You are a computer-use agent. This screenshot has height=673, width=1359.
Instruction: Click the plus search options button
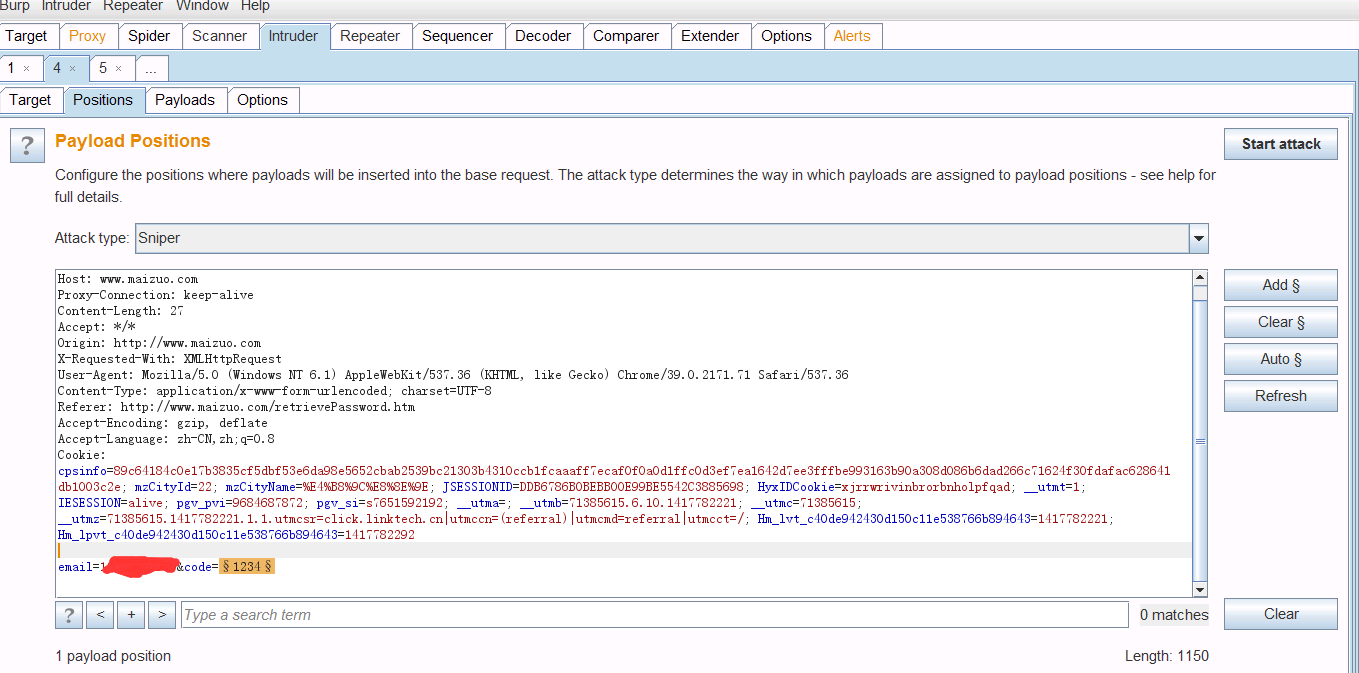pyautogui.click(x=131, y=614)
